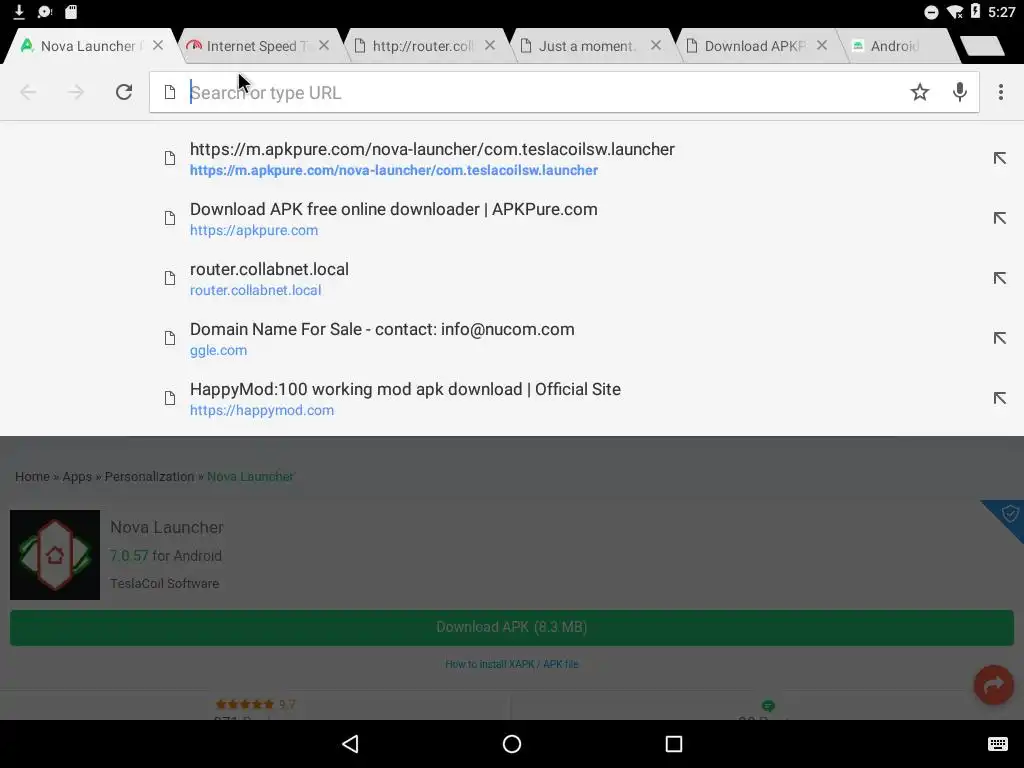Bookmark this page with star icon
Screen dimensions: 1024x768
click(920, 92)
